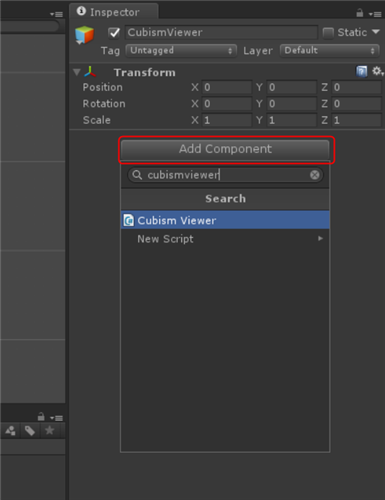Open the Inspector panel options menu icon
This screenshot has height=500, width=385.
375,14
